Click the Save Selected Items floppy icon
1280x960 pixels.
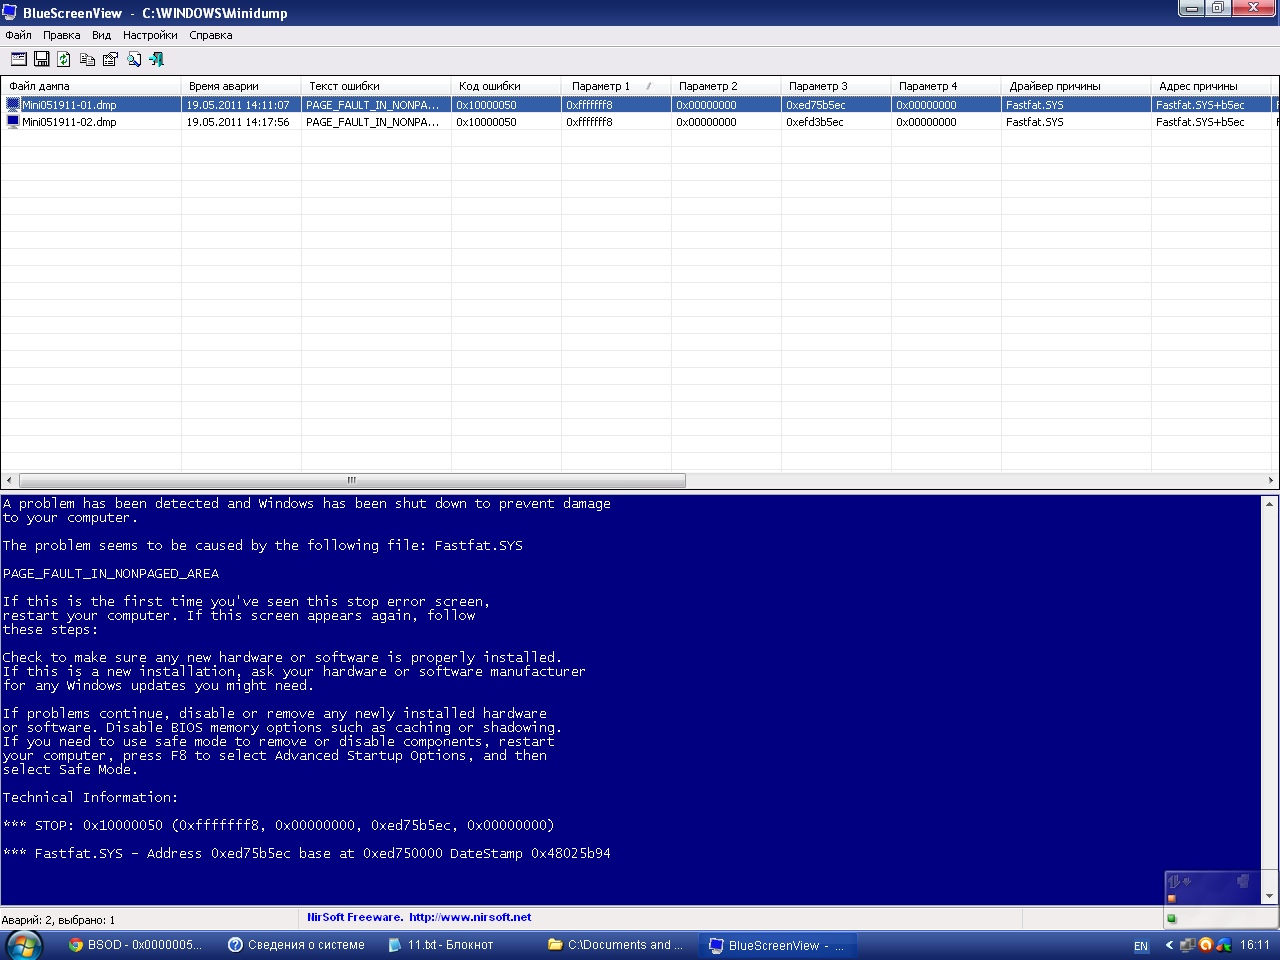click(41, 60)
